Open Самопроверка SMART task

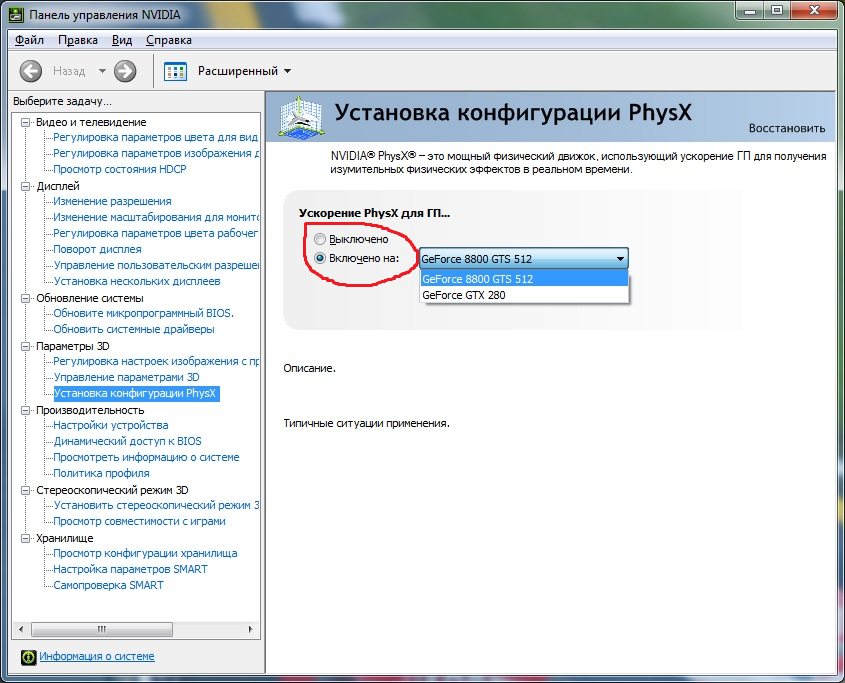tap(108, 585)
